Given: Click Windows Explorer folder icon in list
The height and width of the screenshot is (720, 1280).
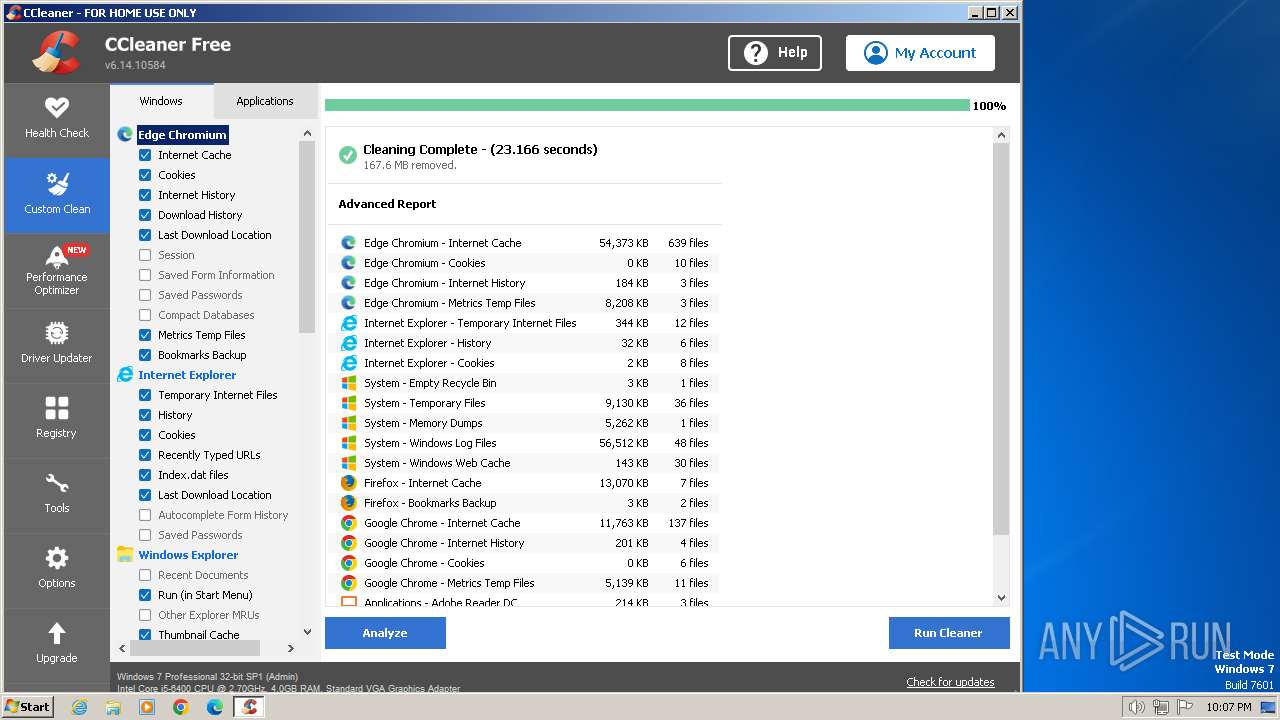Looking at the screenshot, I should tap(125, 555).
